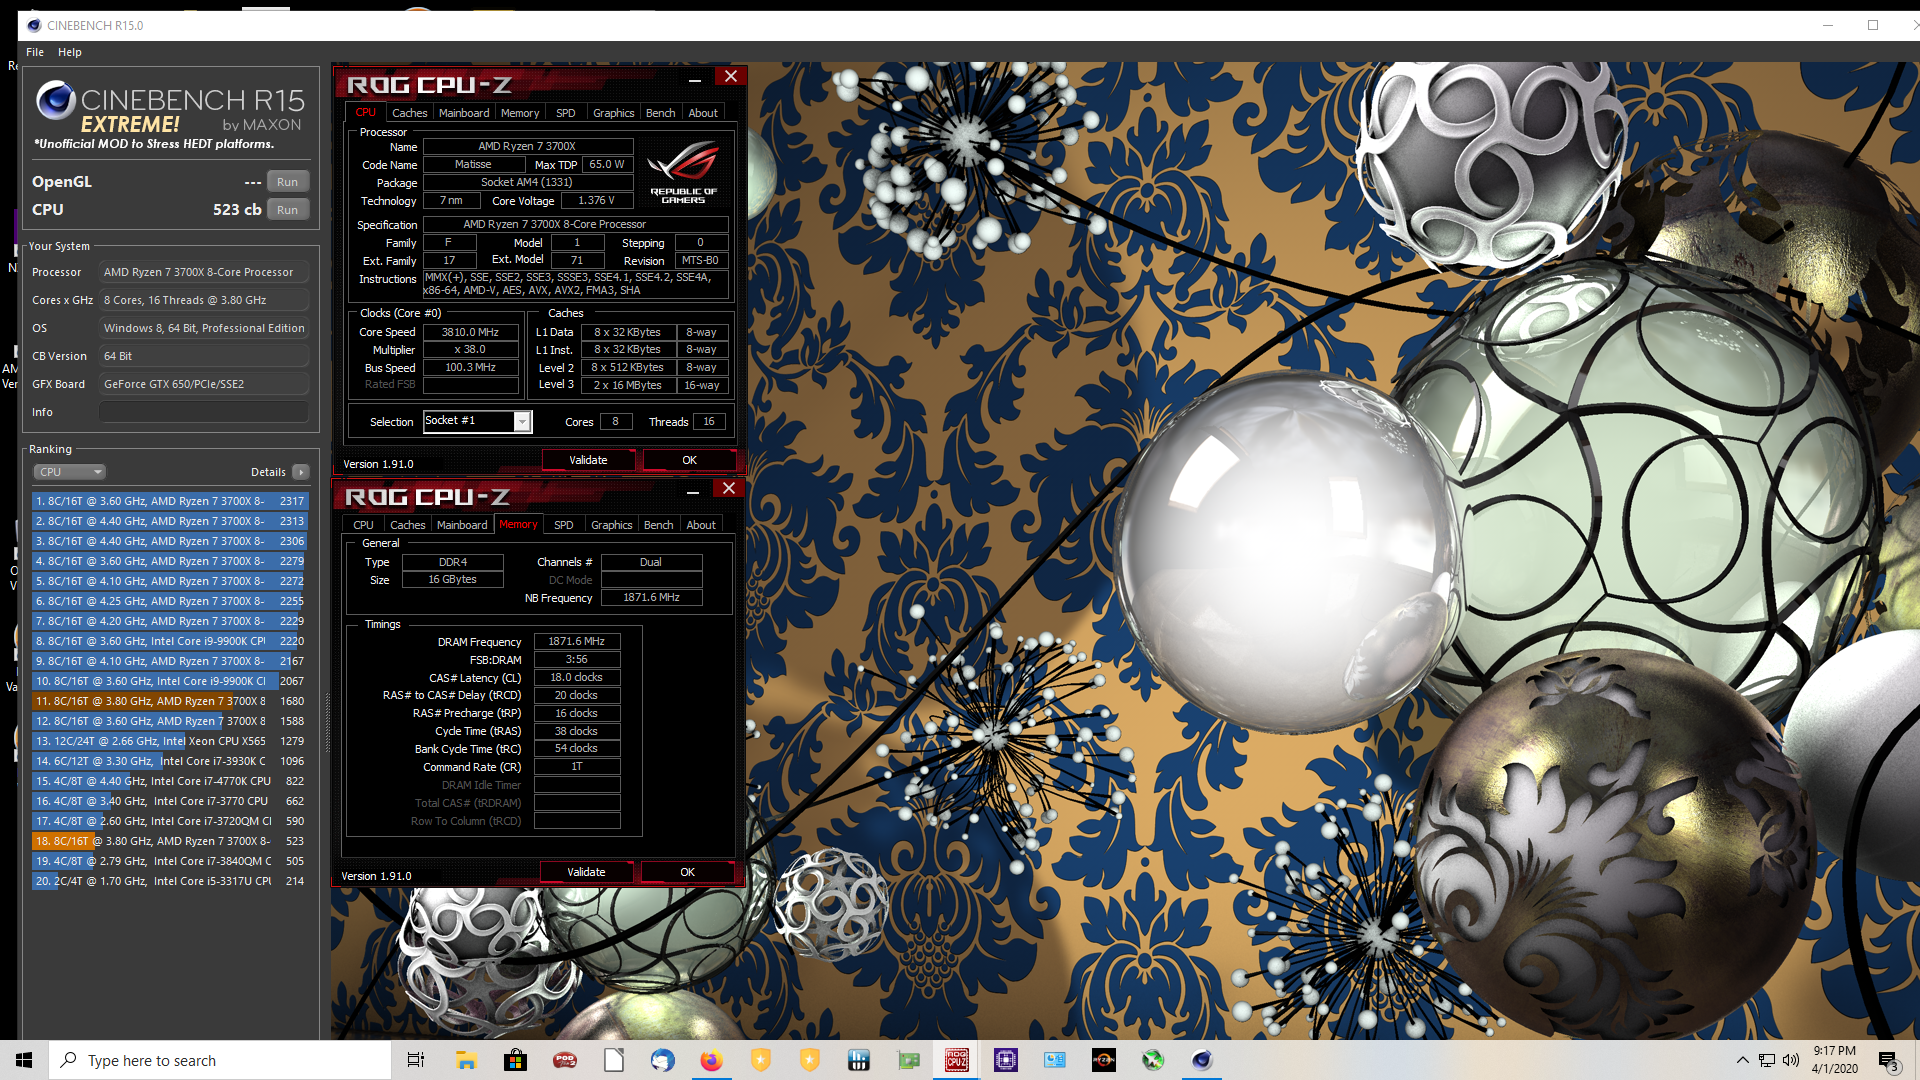Click the DRAM Frequency value 1871.6 MHz

click(576, 641)
